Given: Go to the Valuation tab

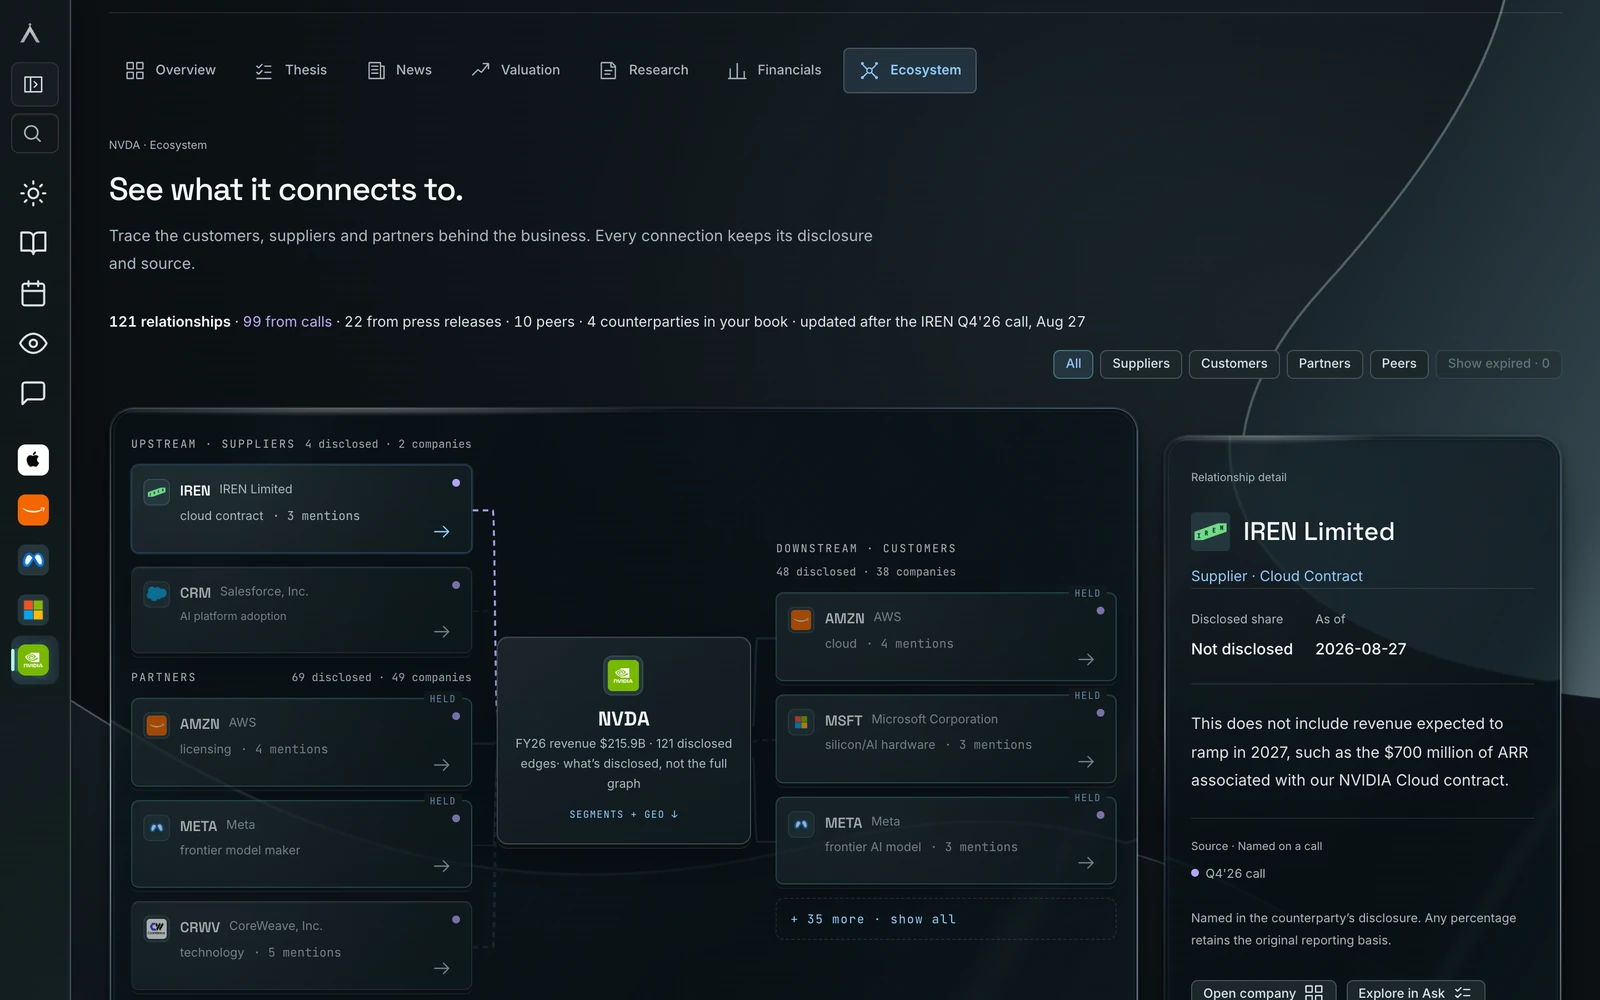Looking at the screenshot, I should pyautogui.click(x=516, y=70).
